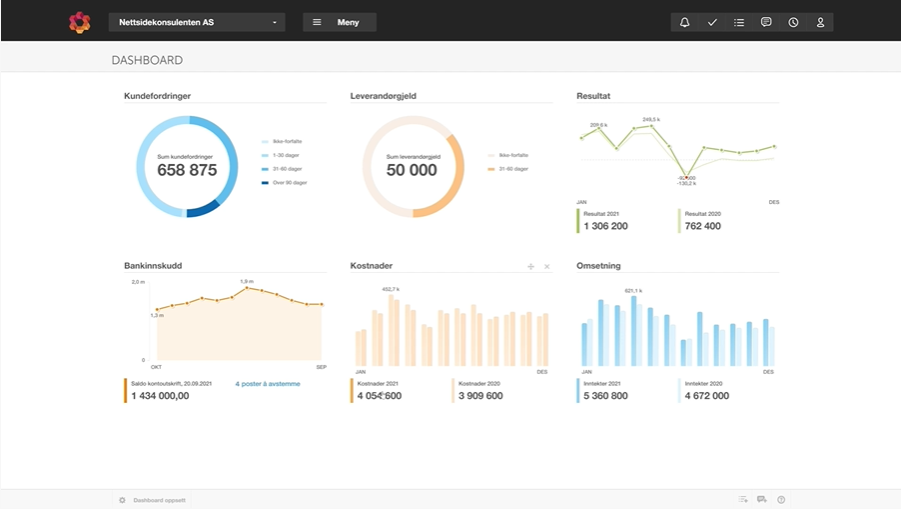Screen dimensions: 901x509
Task: Select 'Ikke-forfalte' legend in Leverandørgjeld
Action: pos(508,155)
